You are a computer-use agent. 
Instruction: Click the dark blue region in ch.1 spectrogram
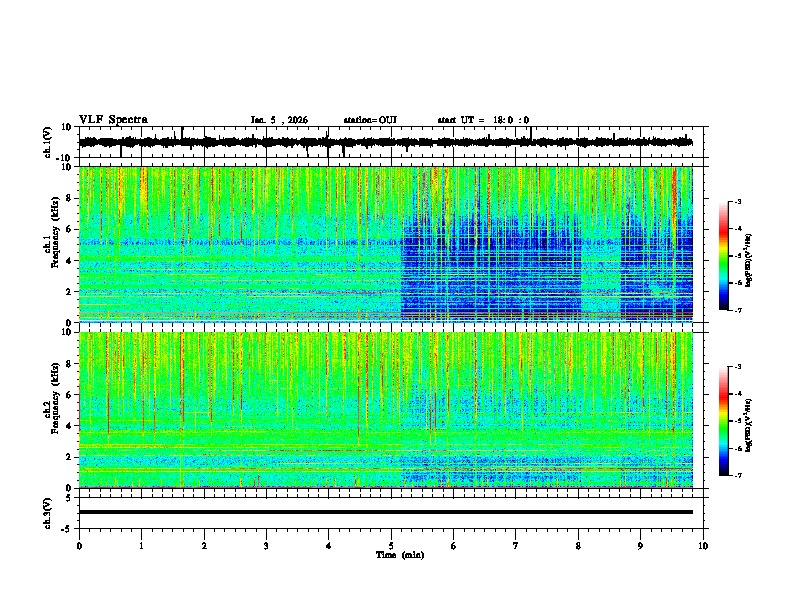point(490,268)
